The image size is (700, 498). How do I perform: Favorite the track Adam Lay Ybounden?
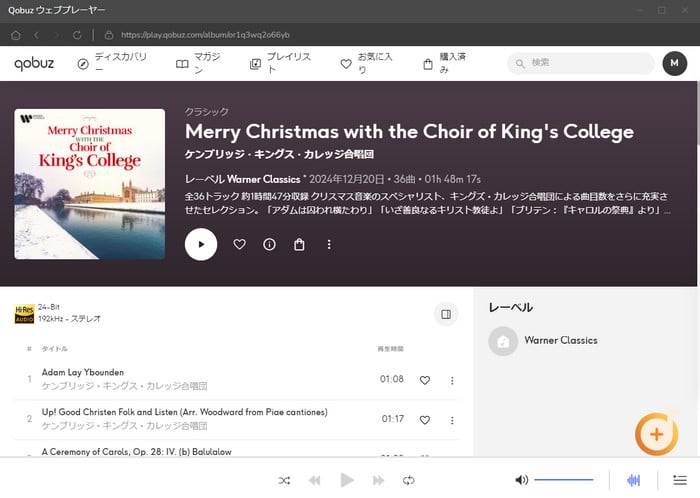click(x=425, y=380)
